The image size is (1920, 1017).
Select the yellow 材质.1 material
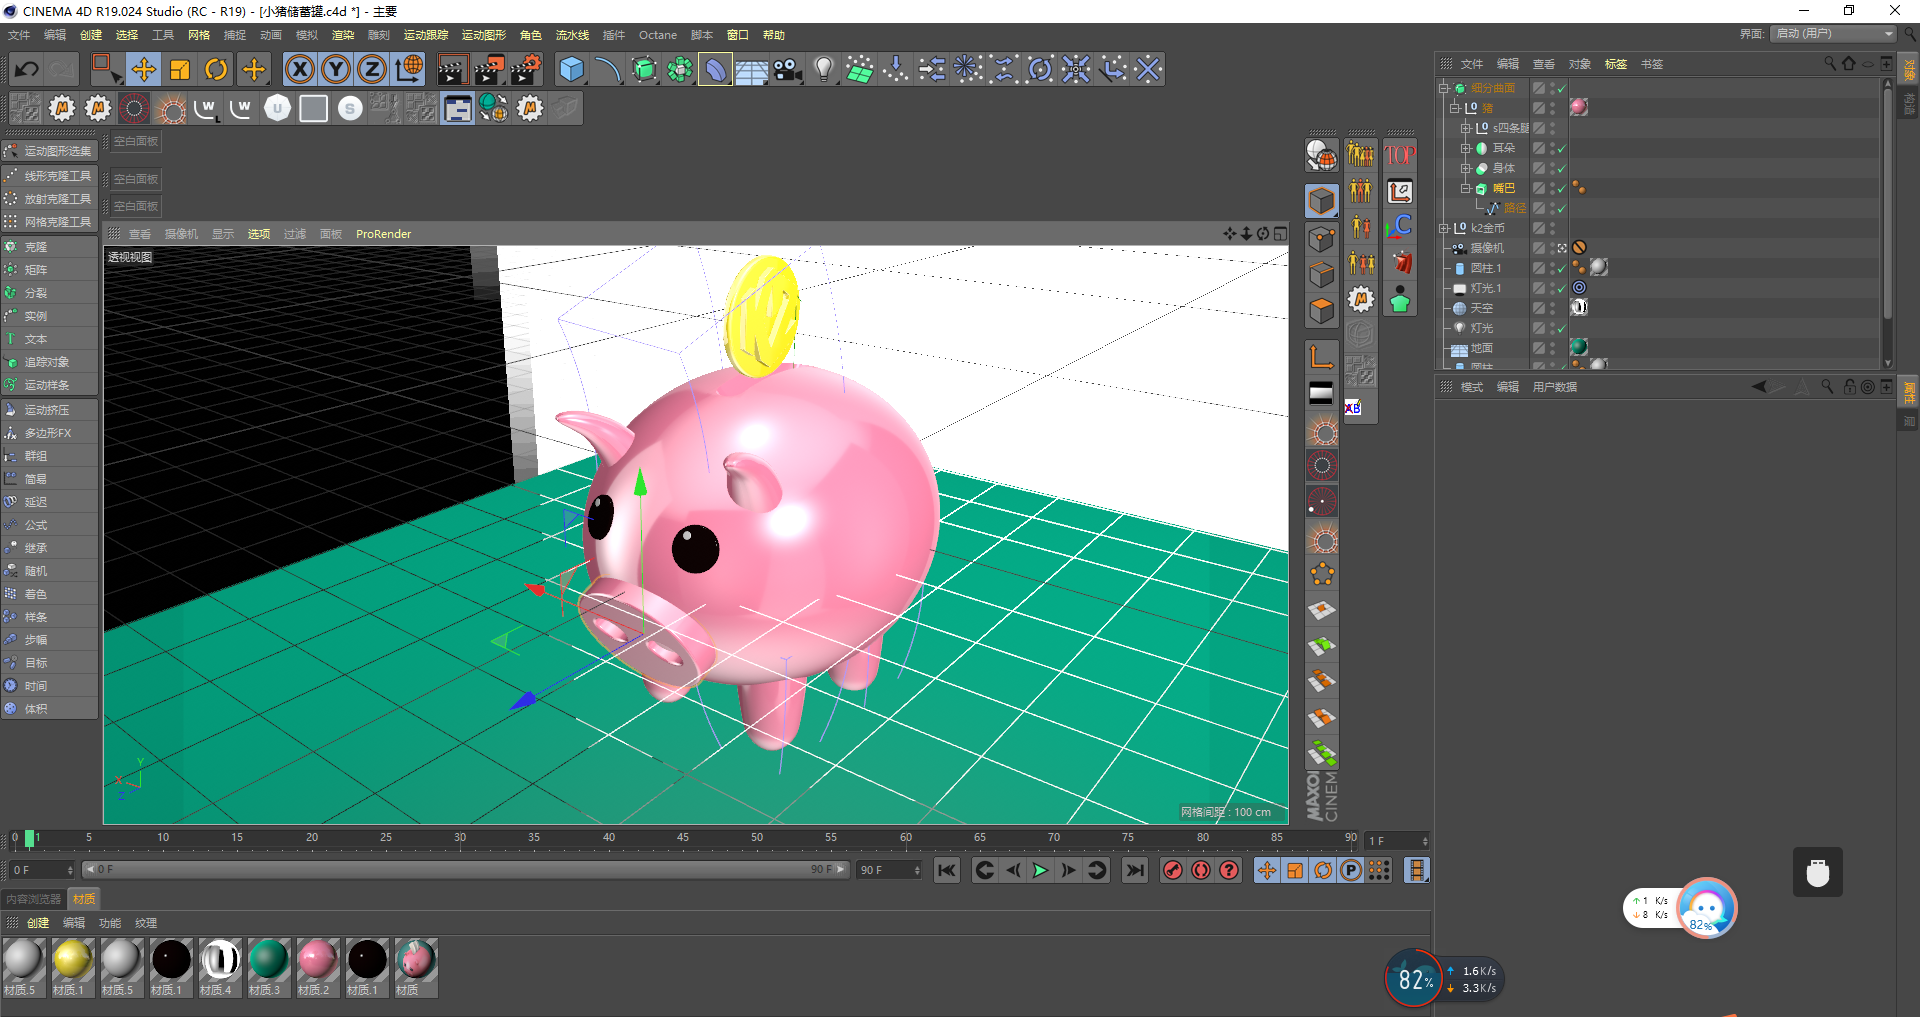click(72, 967)
